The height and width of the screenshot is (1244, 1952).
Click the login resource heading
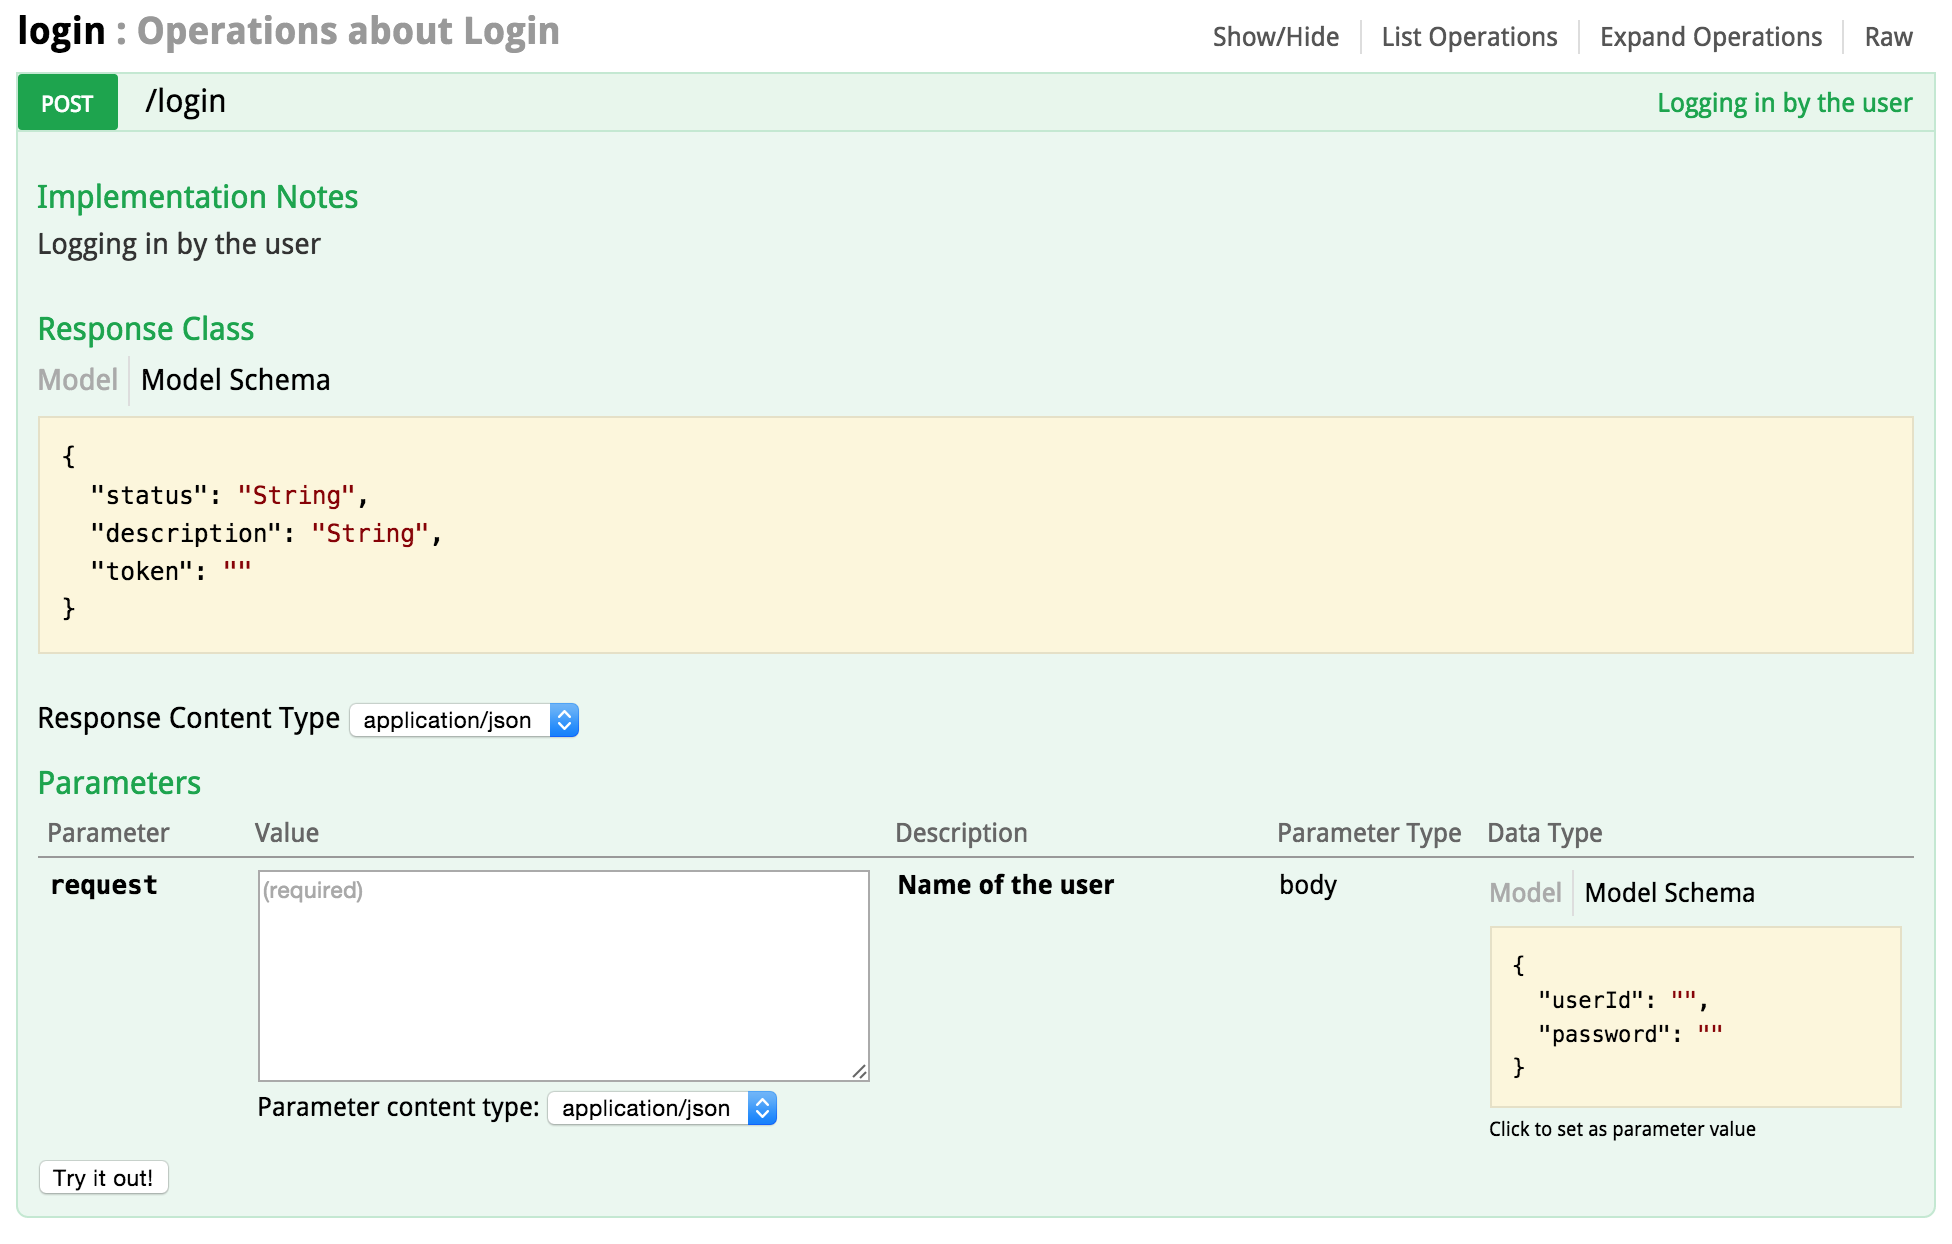coord(61,32)
